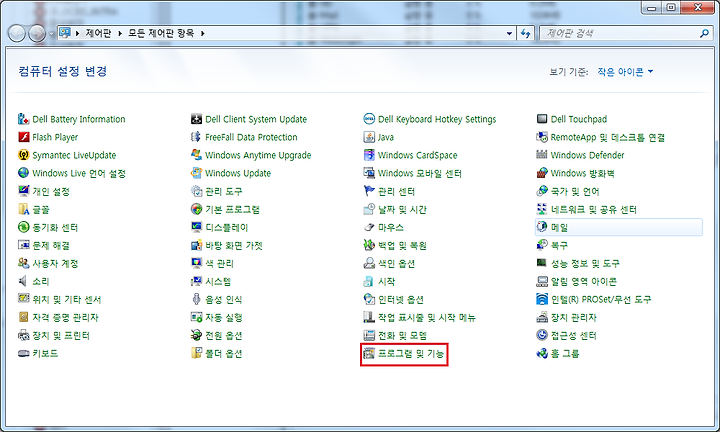
Task: Open the 음성 인식 link
Action: (224, 299)
